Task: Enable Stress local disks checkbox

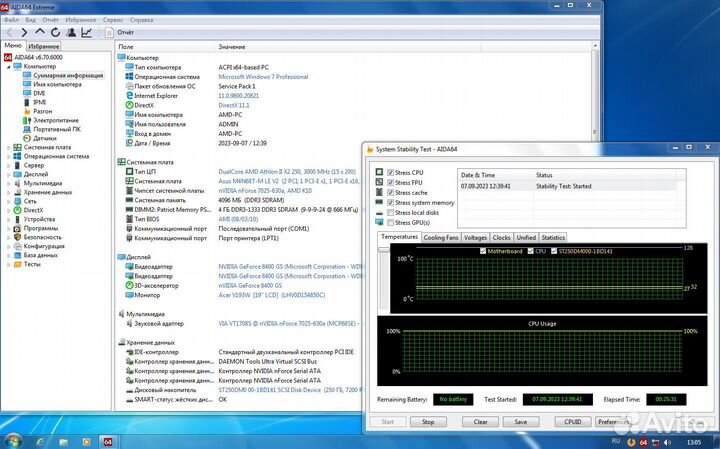Action: point(390,213)
